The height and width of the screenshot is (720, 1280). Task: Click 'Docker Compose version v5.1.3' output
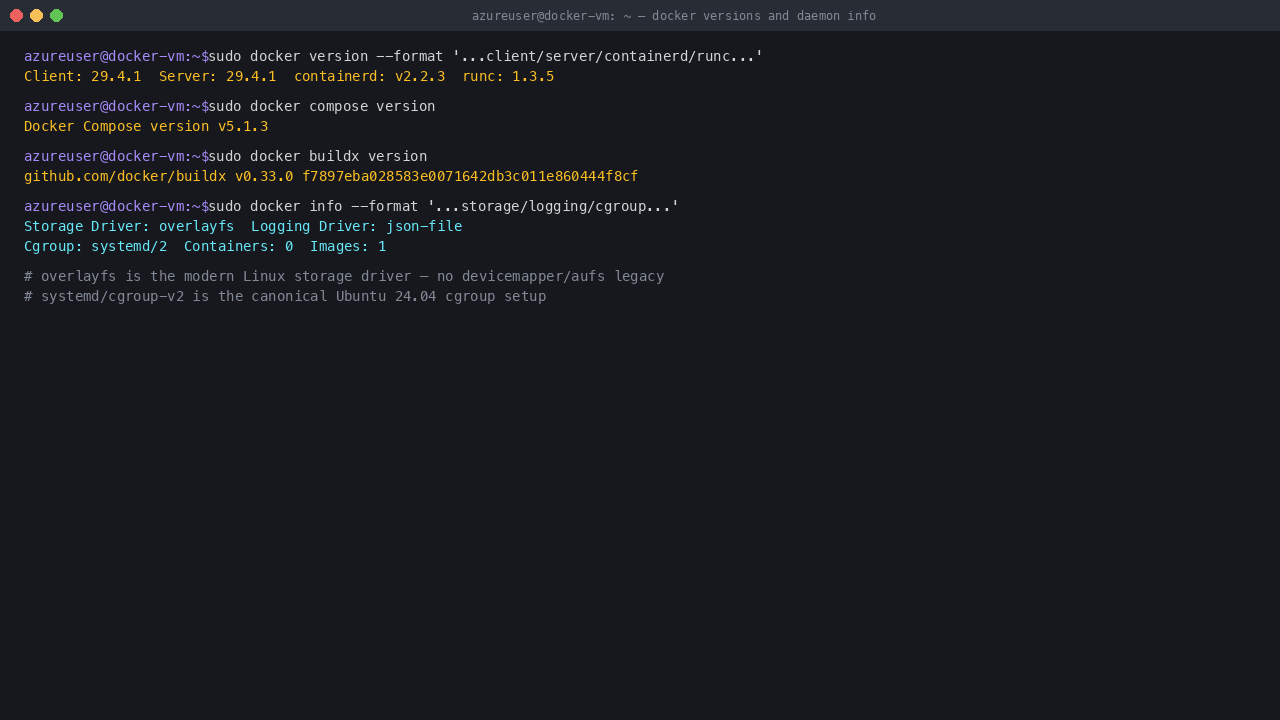coord(146,126)
